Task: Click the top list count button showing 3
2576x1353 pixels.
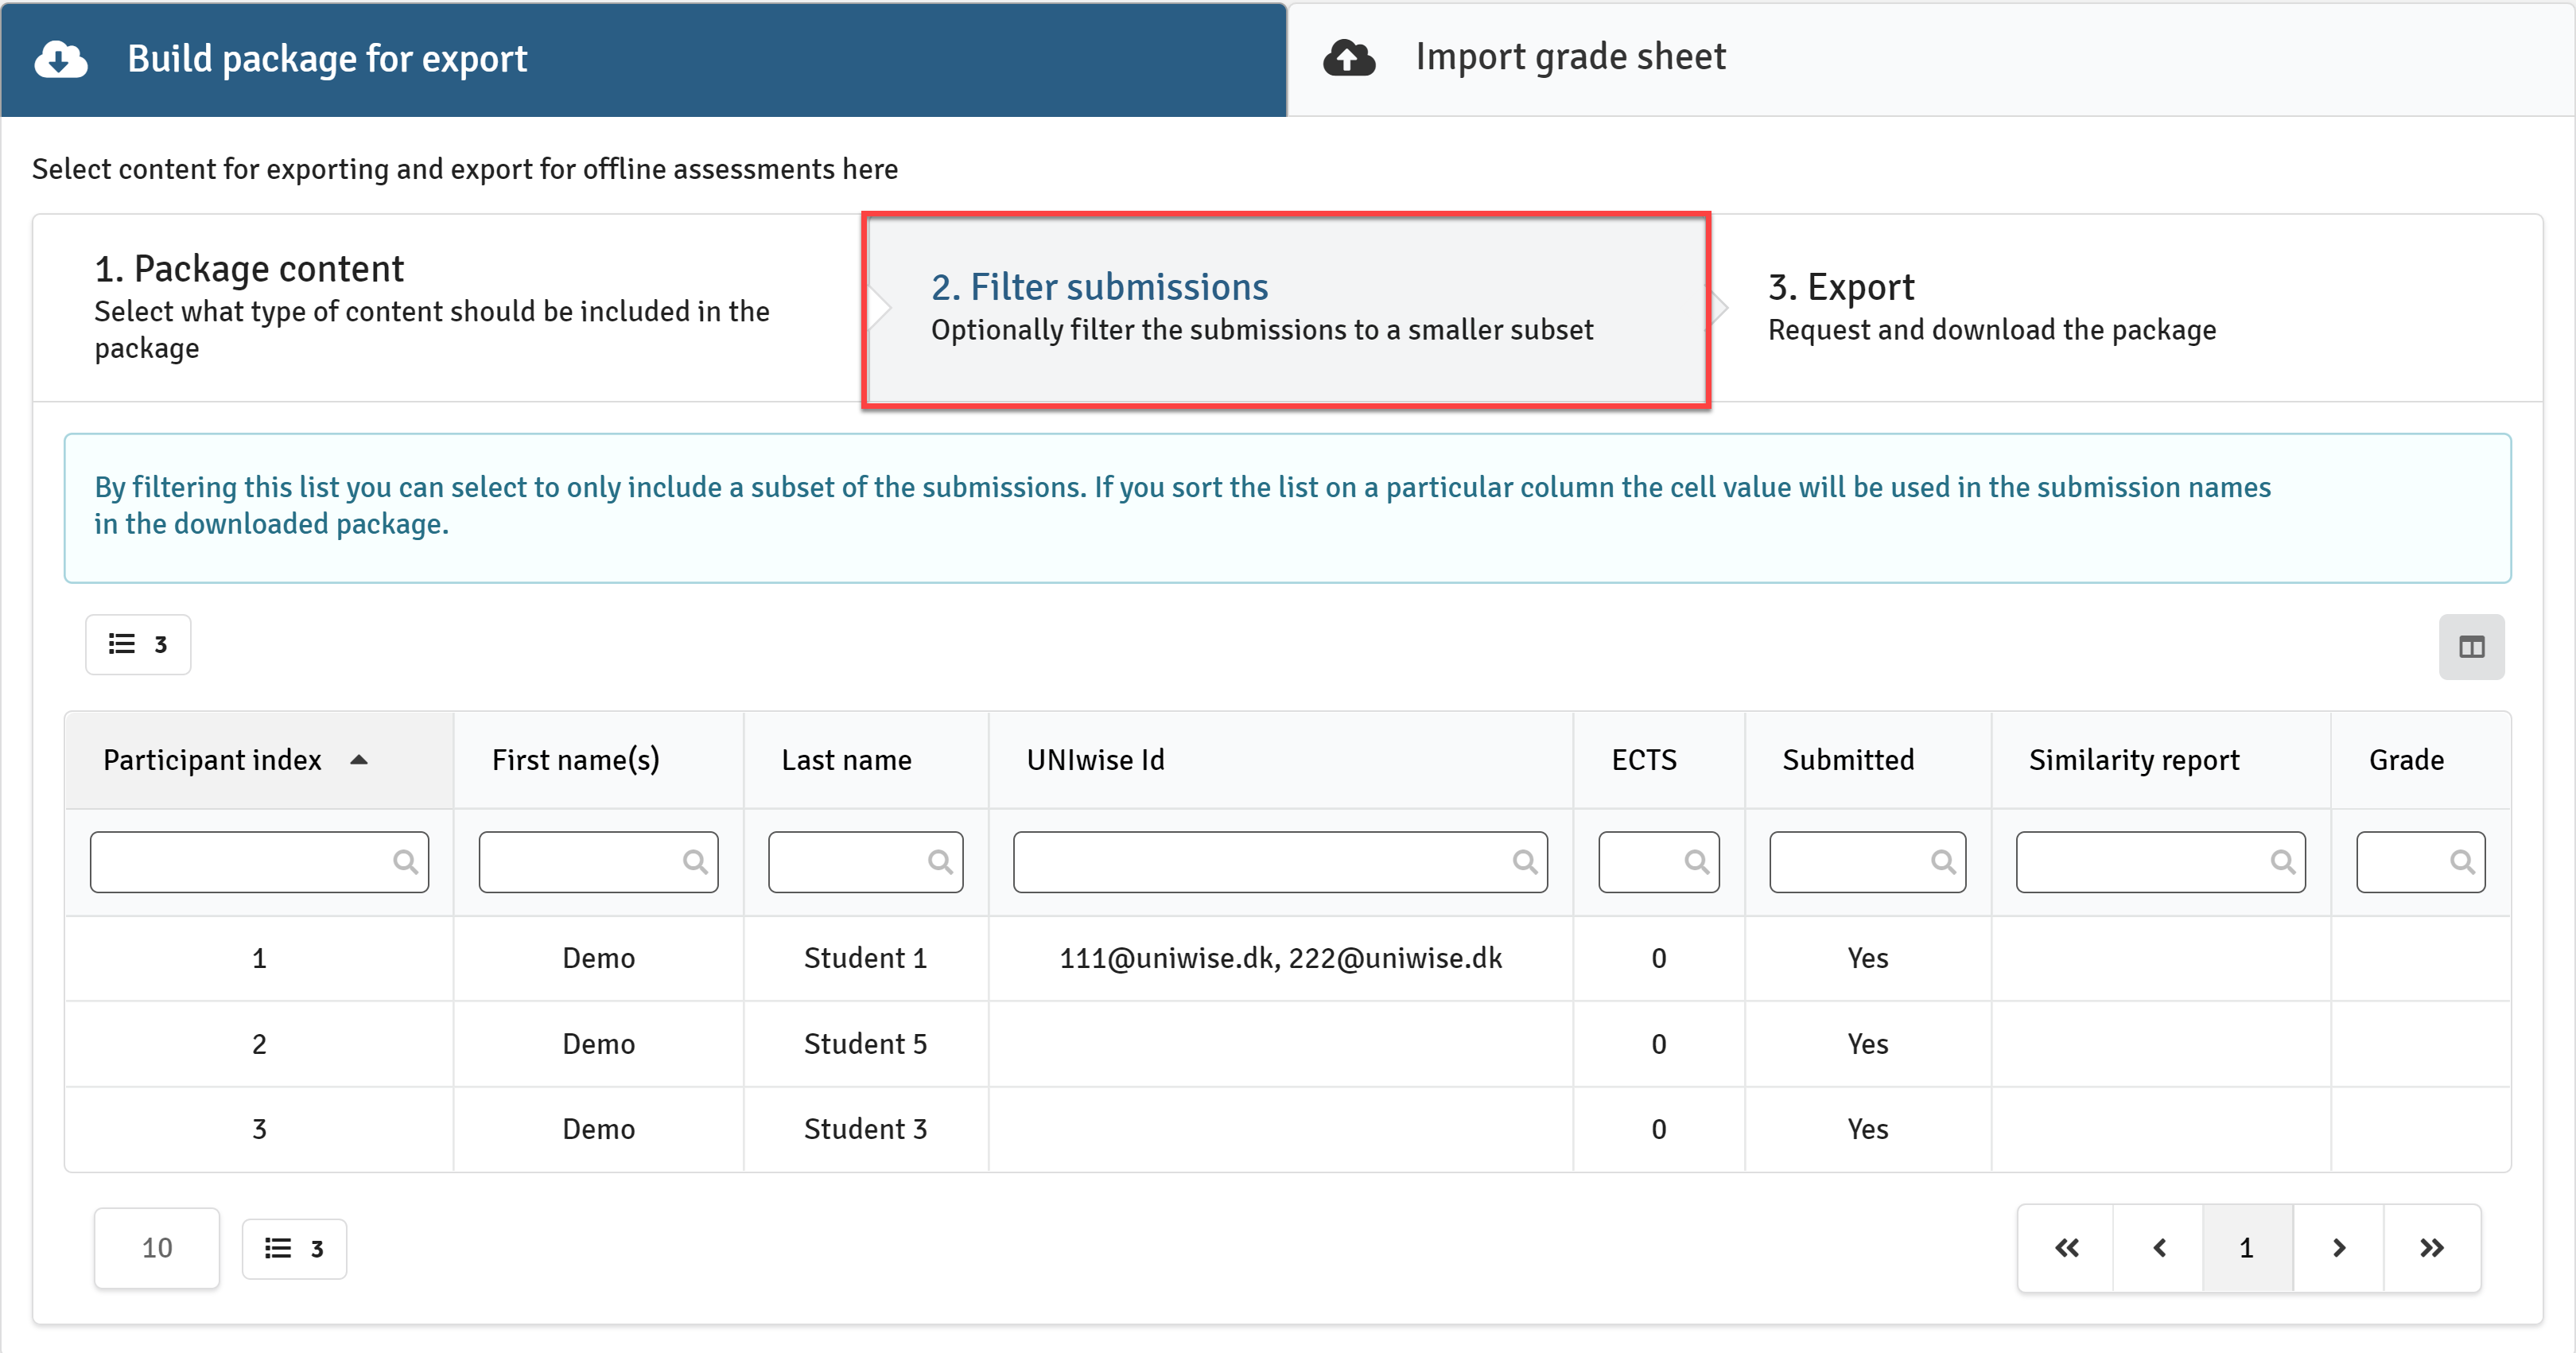Action: pos(138,644)
